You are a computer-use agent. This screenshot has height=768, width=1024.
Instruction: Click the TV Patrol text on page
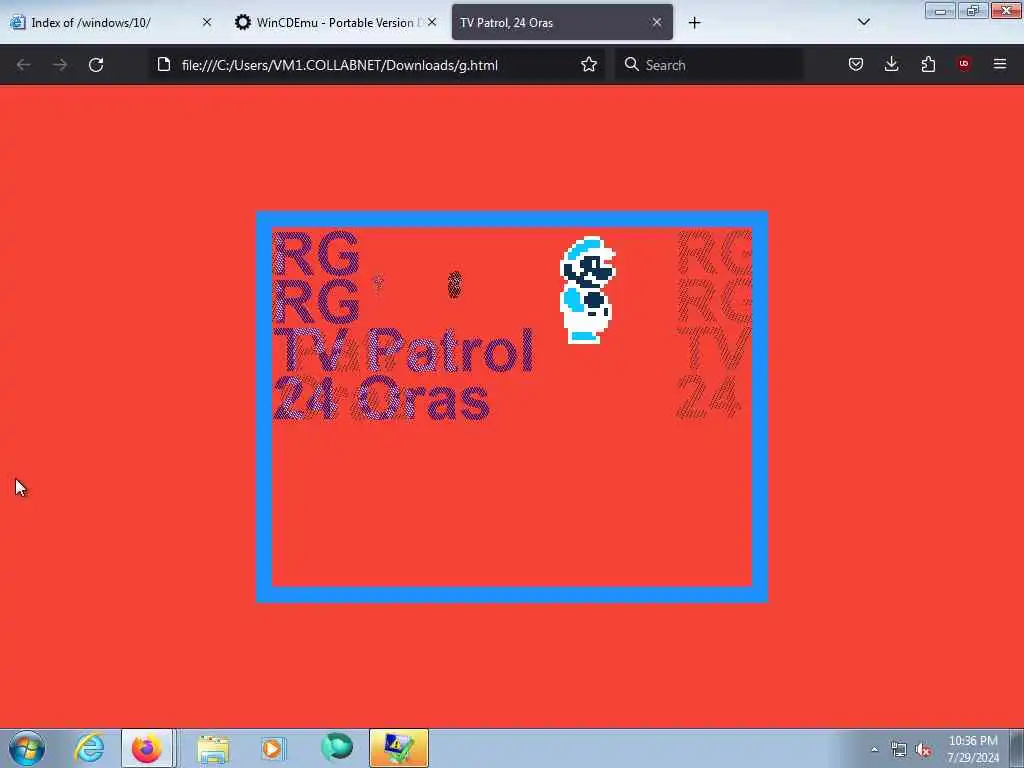click(x=403, y=350)
